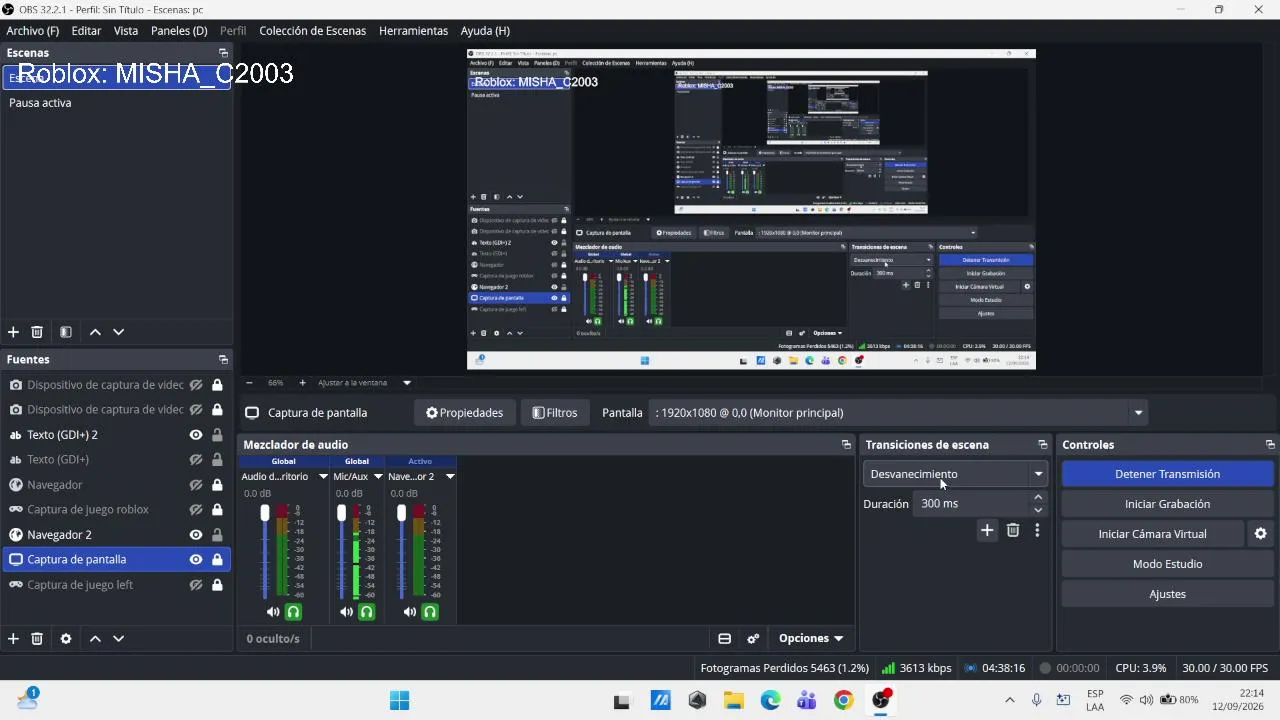Open the Opciones dropdown in mixer
This screenshot has width=1280, height=720.
pyautogui.click(x=811, y=639)
